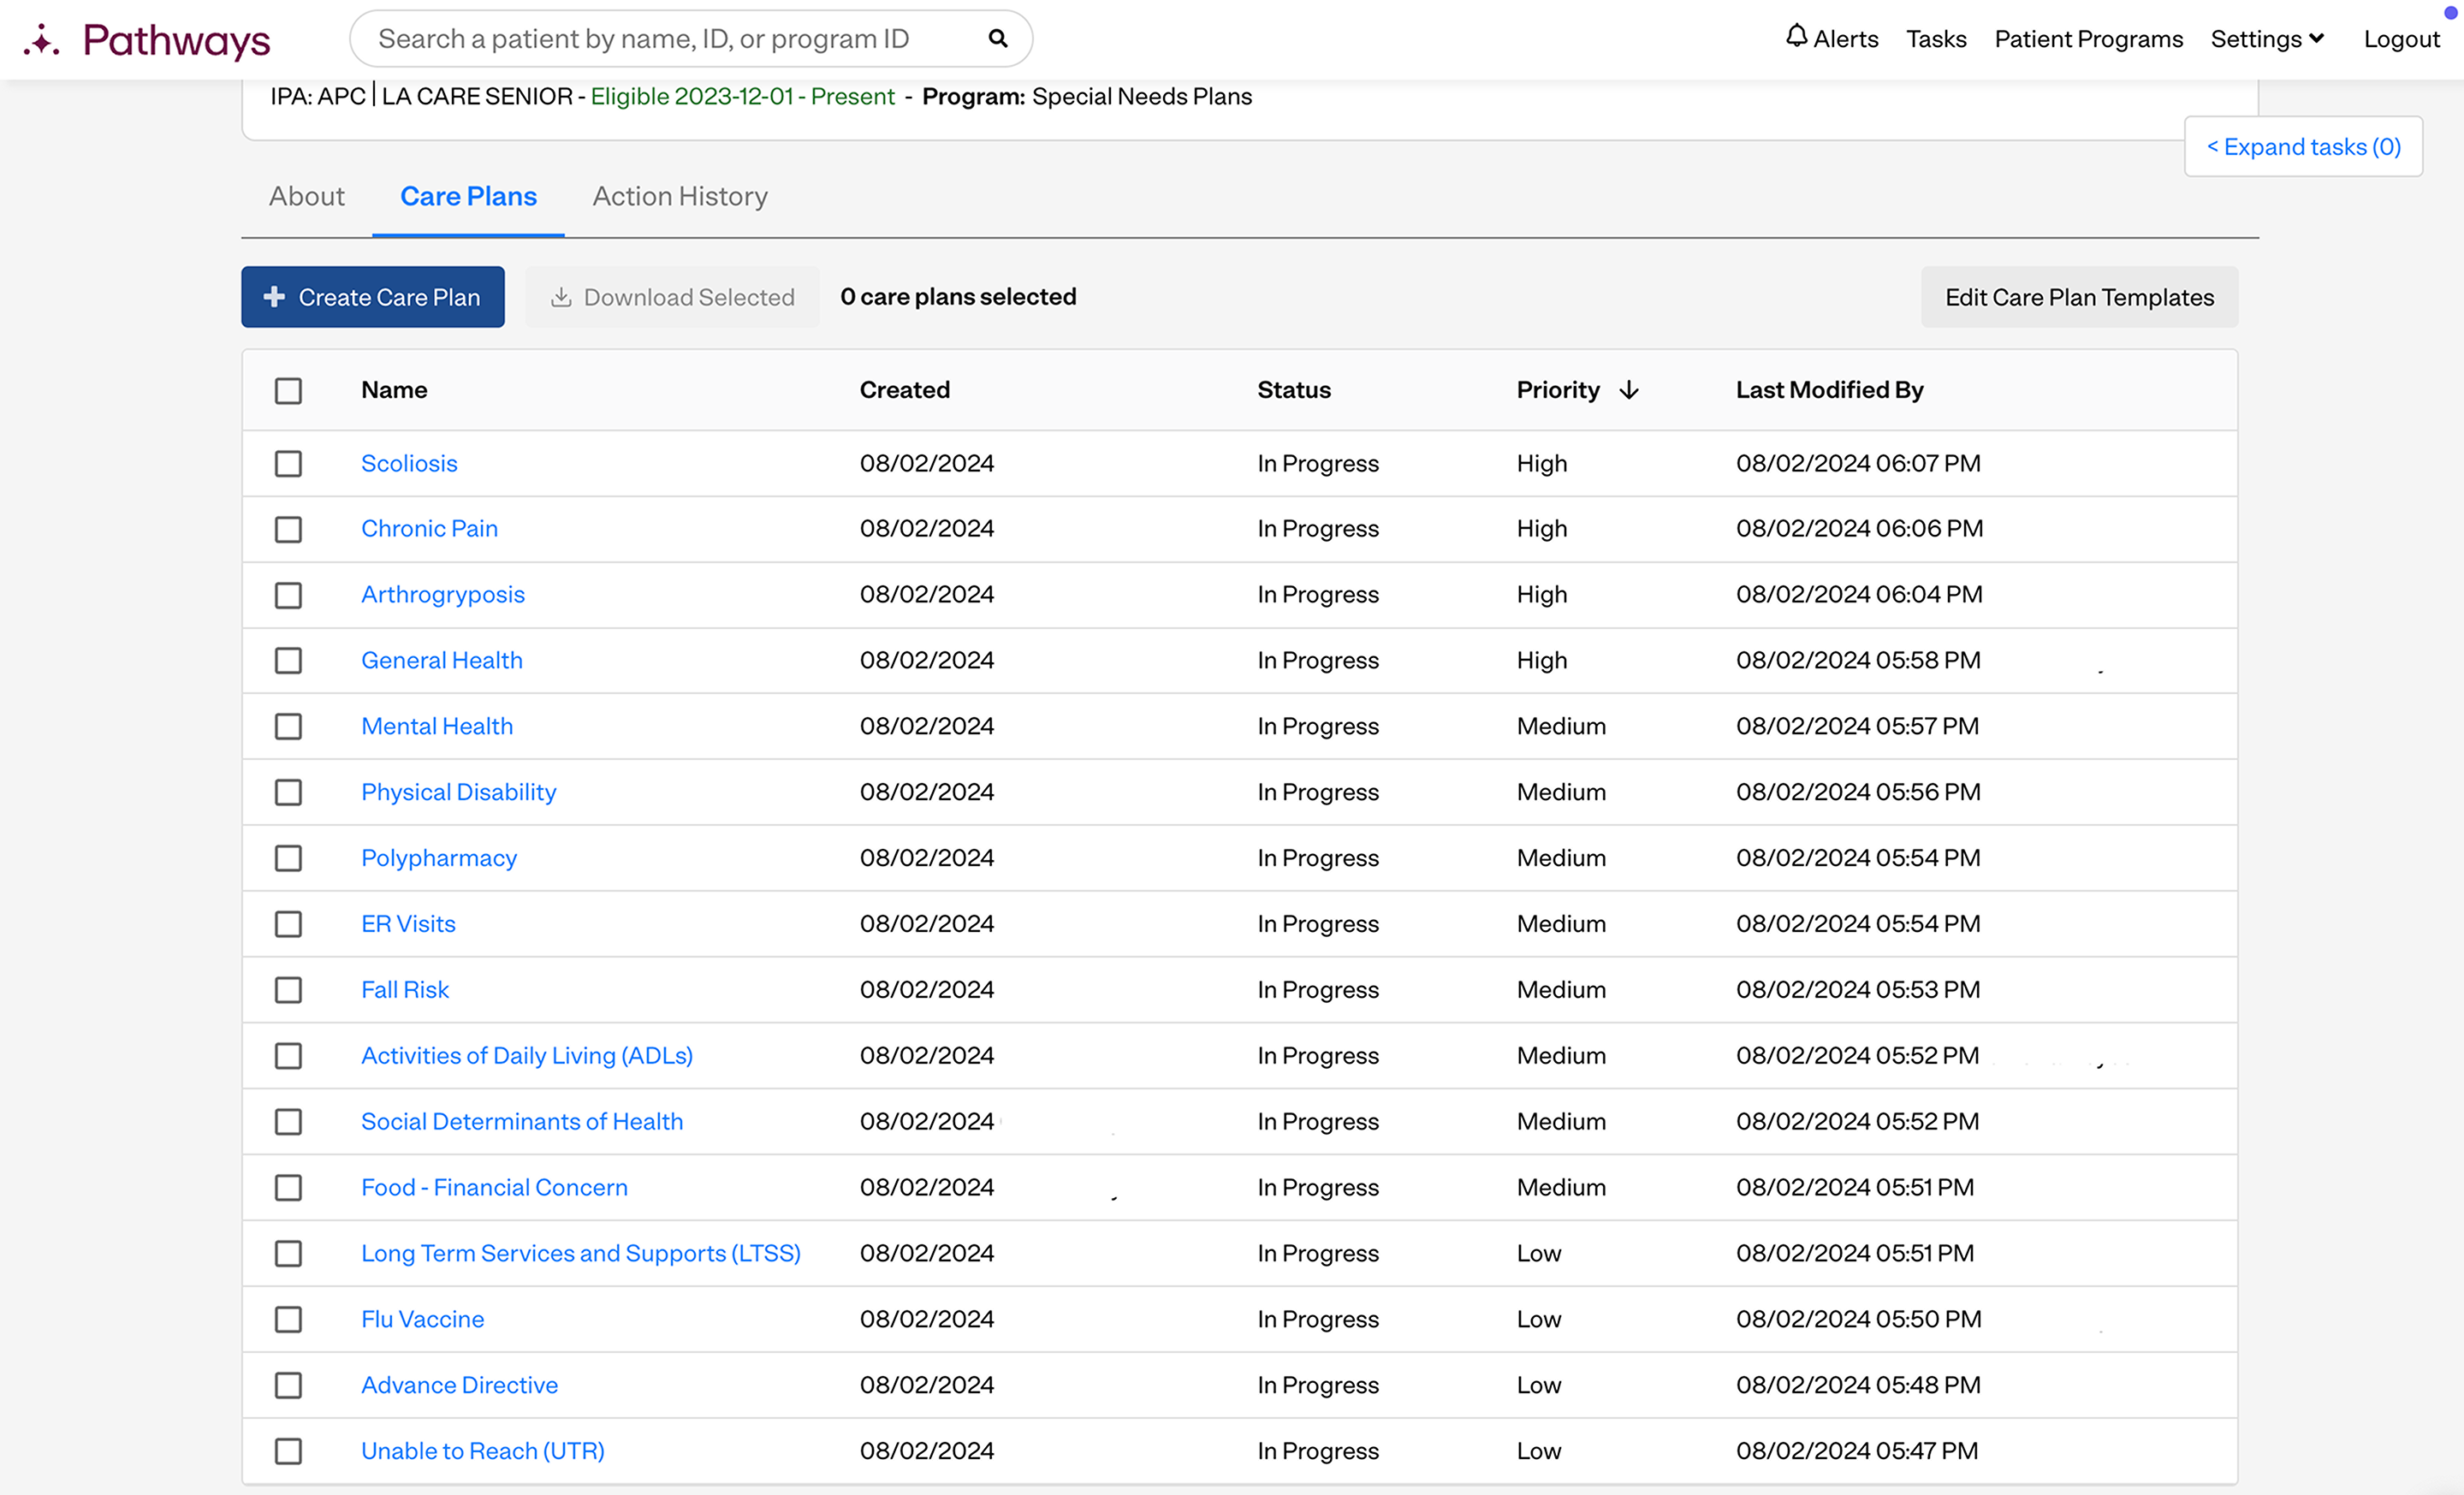Viewport: 2464px width, 1495px height.
Task: Sort by the Name column header
Action: 394,390
